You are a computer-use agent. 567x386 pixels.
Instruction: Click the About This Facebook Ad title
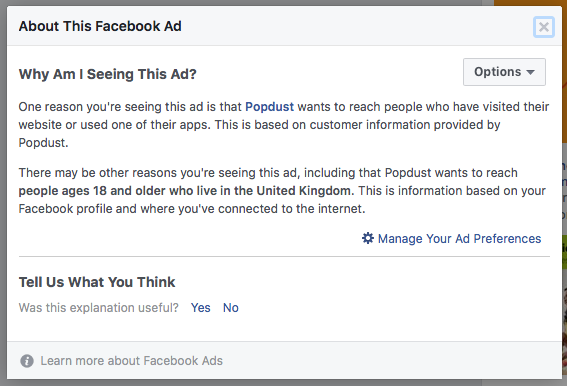pos(100,26)
